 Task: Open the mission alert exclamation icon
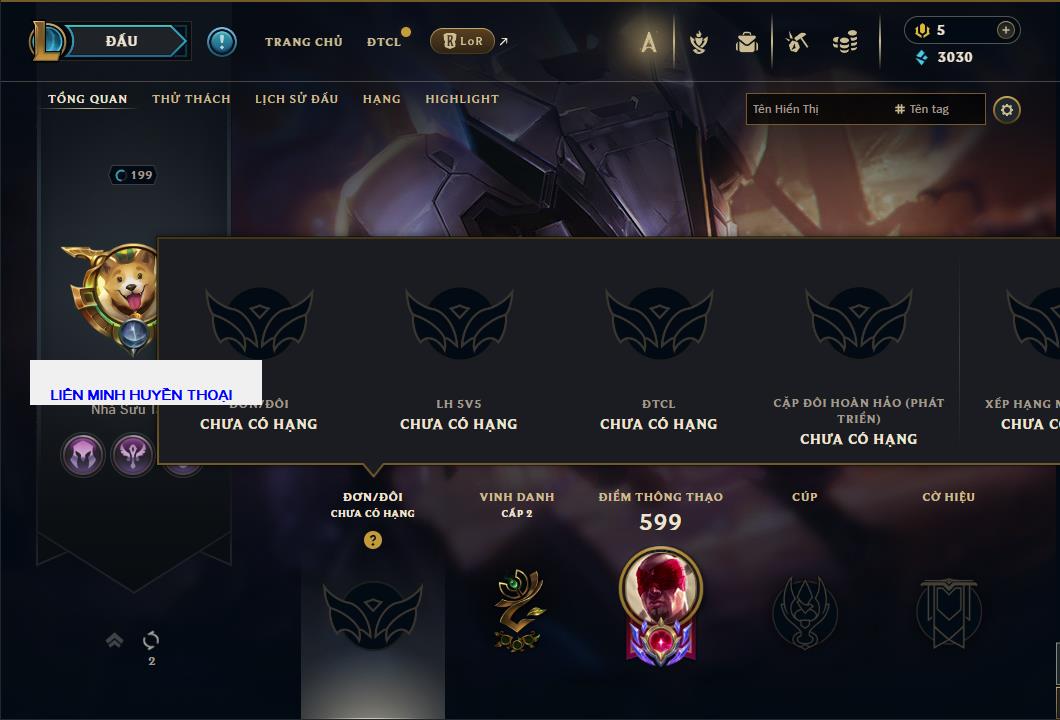[x=222, y=42]
